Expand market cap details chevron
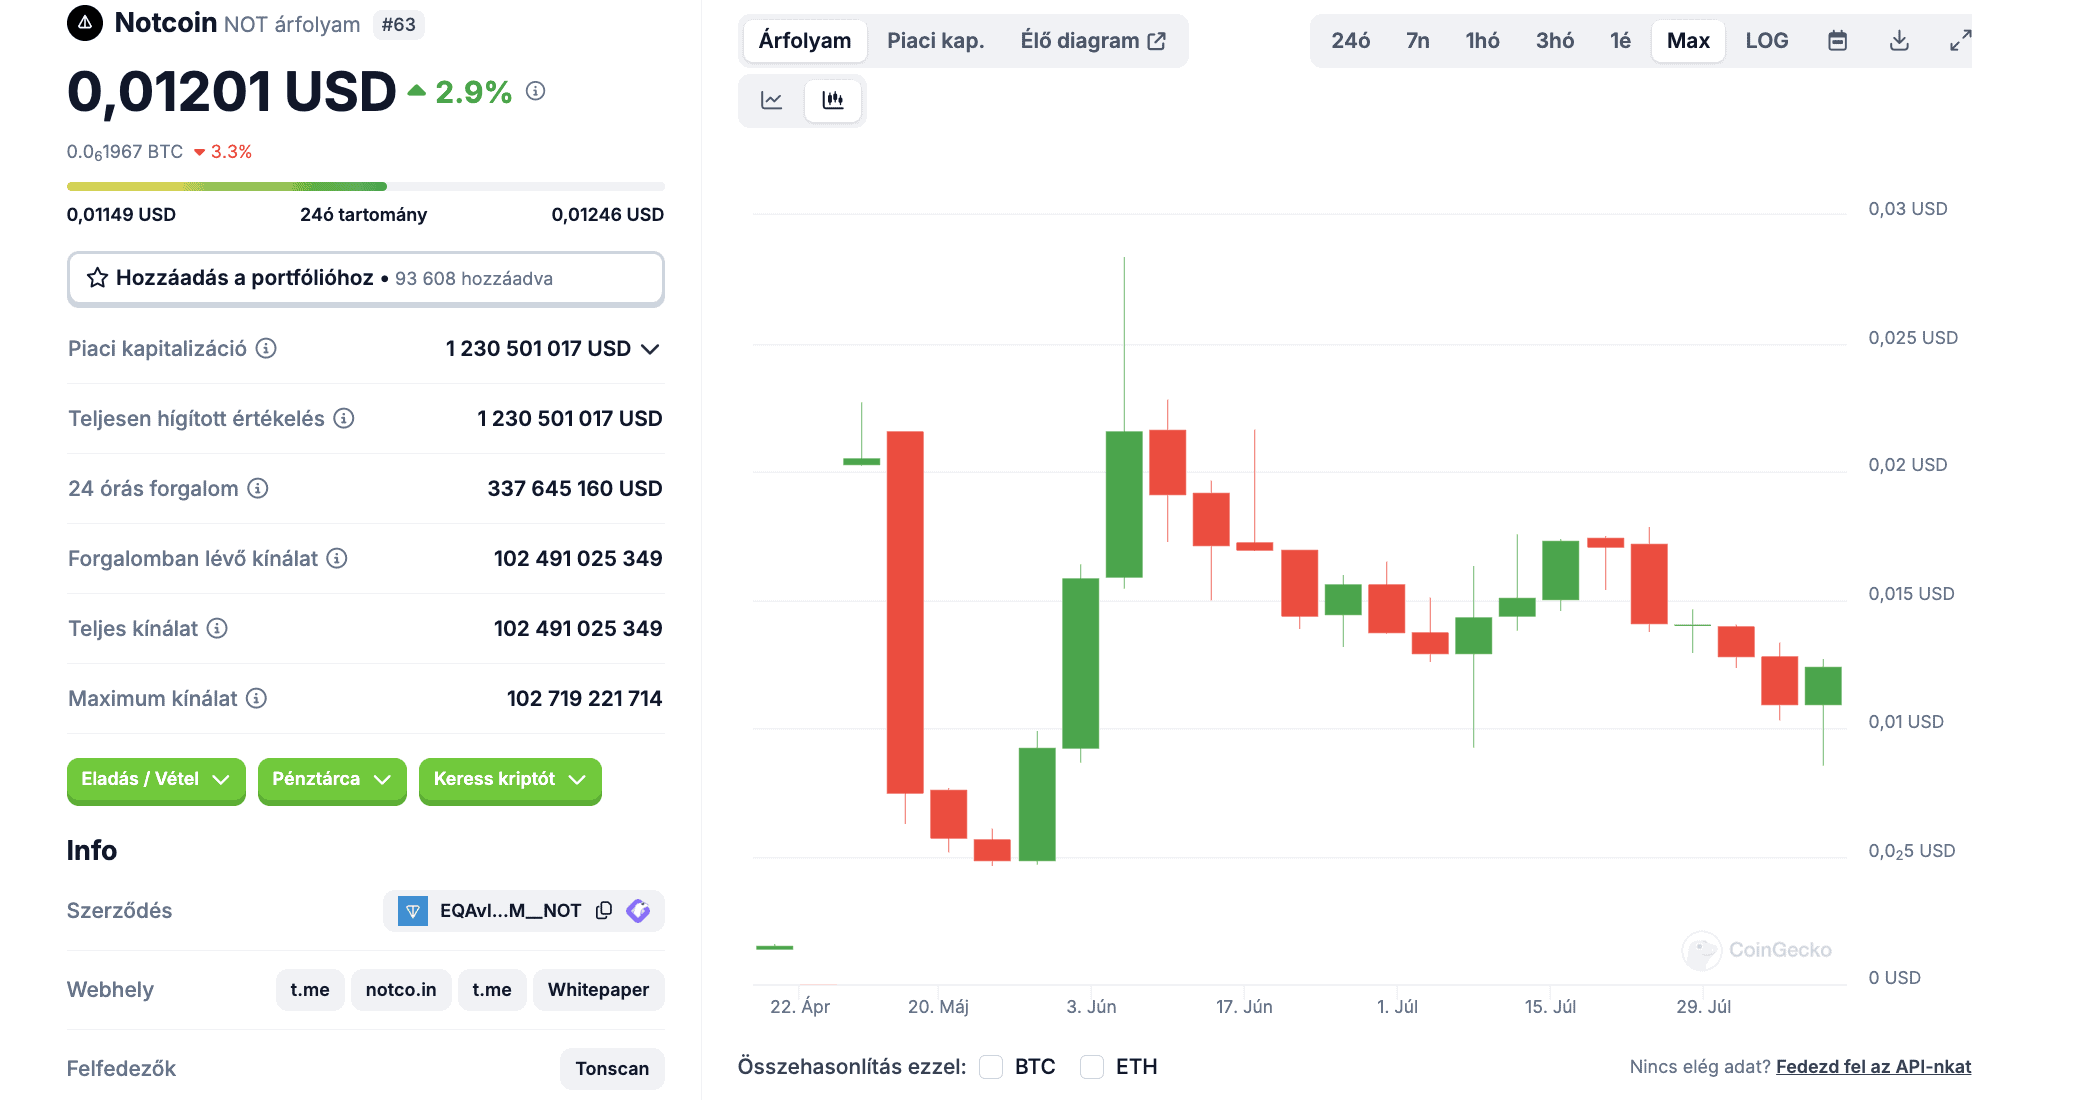Image resolution: width=2084 pixels, height=1100 pixels. (x=650, y=349)
